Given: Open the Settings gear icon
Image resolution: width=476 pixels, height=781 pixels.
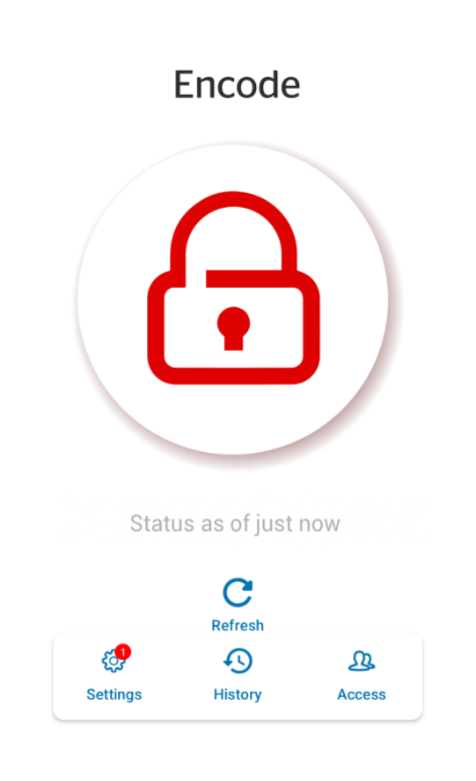Looking at the screenshot, I should [x=113, y=661].
